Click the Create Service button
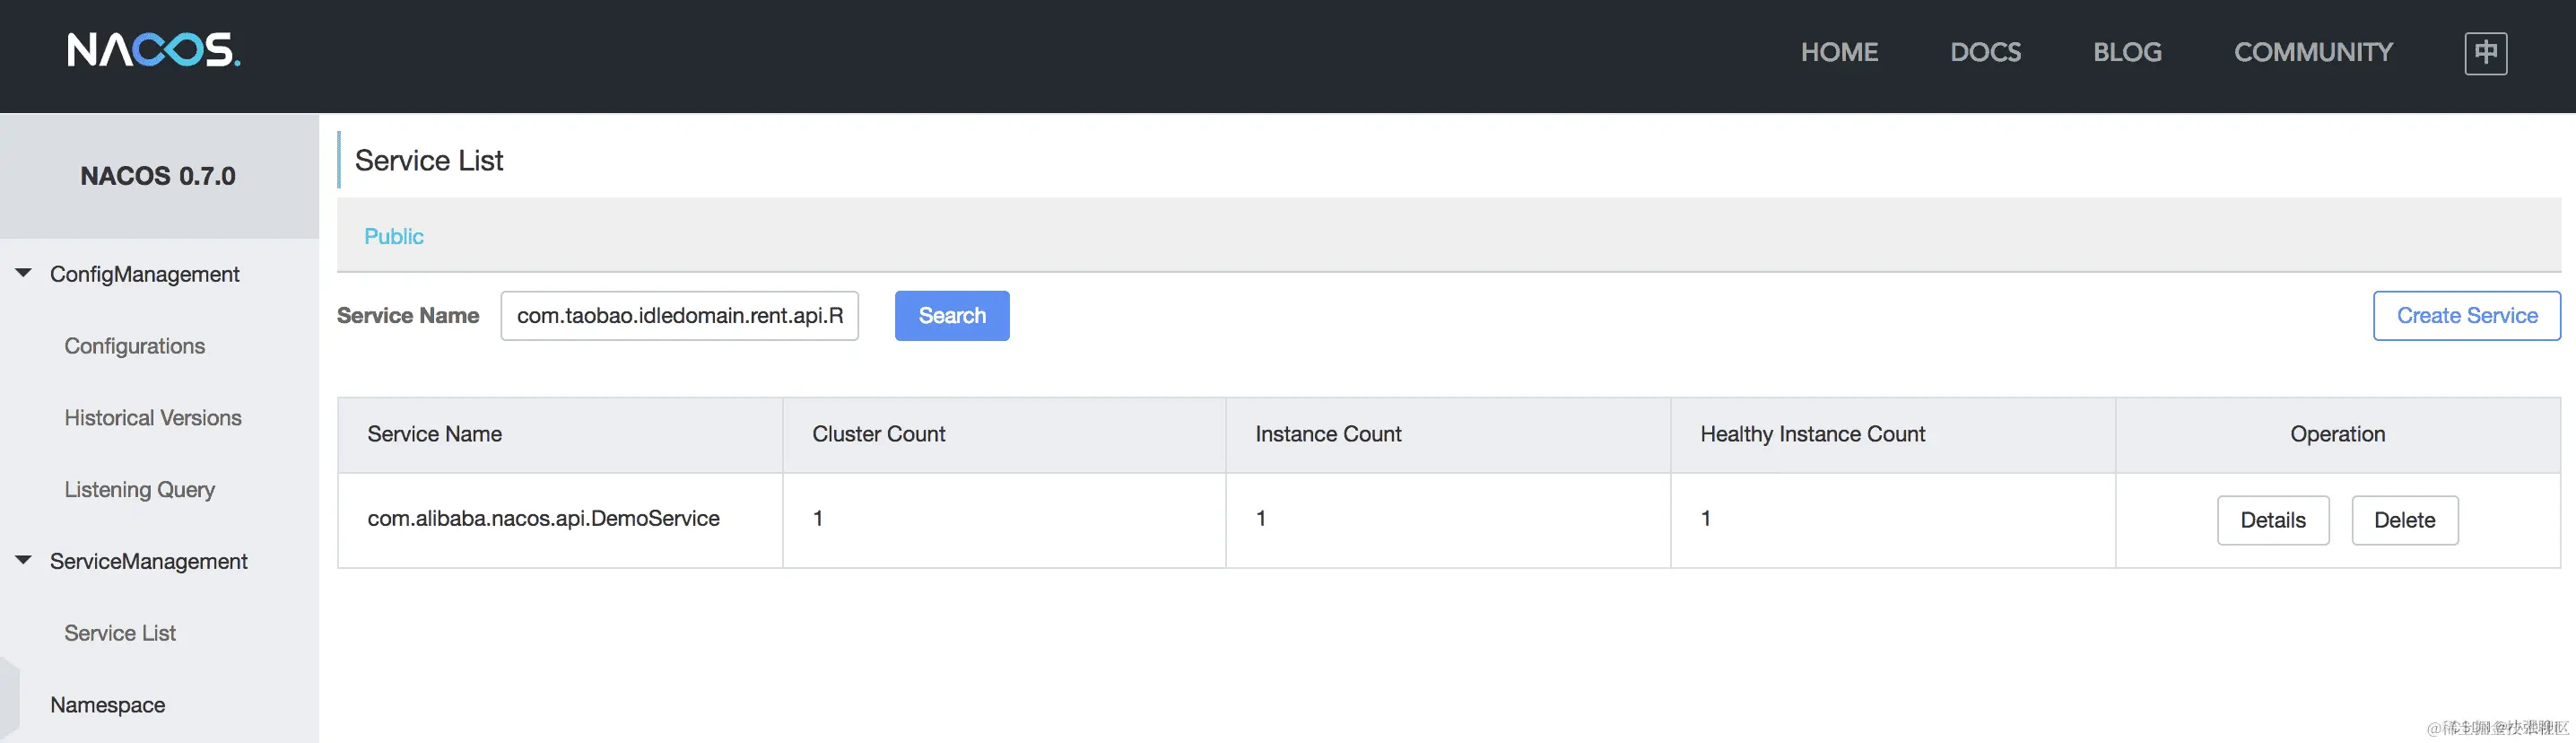Screen dimensions: 2576x743 [2467, 316]
